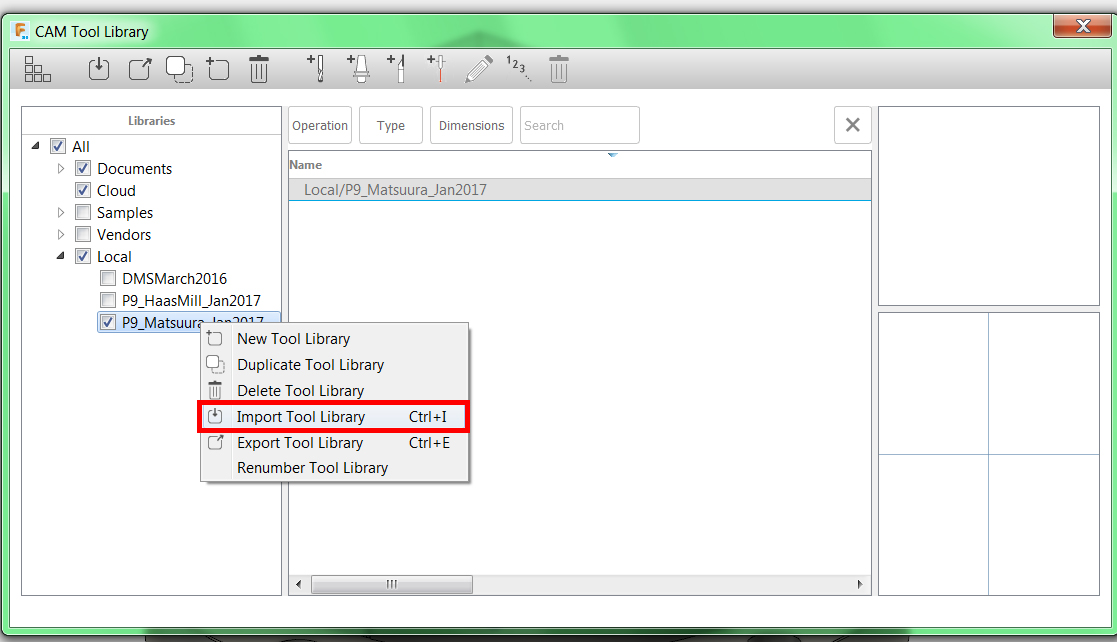Screen dimensions: 1117x642
Task: Click the Import tool library toolbar icon
Action: (99, 69)
